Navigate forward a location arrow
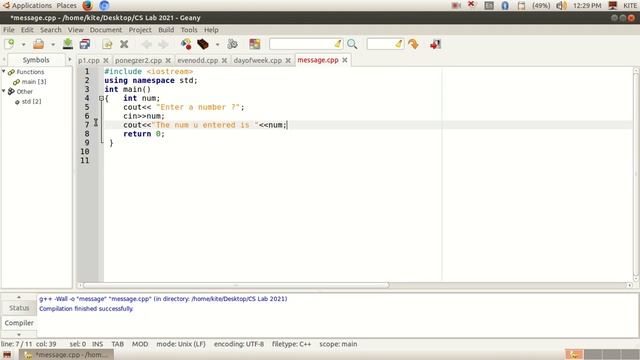640x360 pixels. (163, 44)
